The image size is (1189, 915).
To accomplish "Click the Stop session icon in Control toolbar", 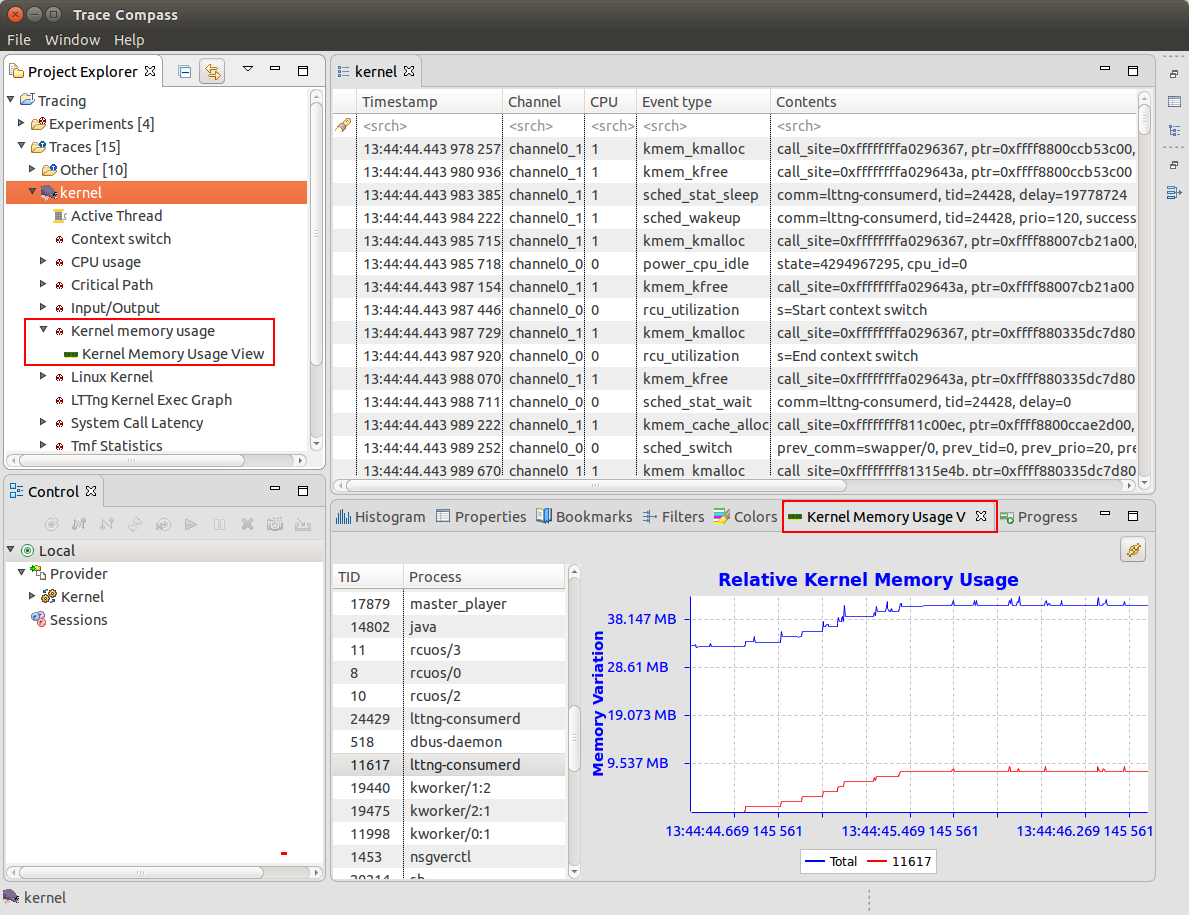I will coord(247,525).
